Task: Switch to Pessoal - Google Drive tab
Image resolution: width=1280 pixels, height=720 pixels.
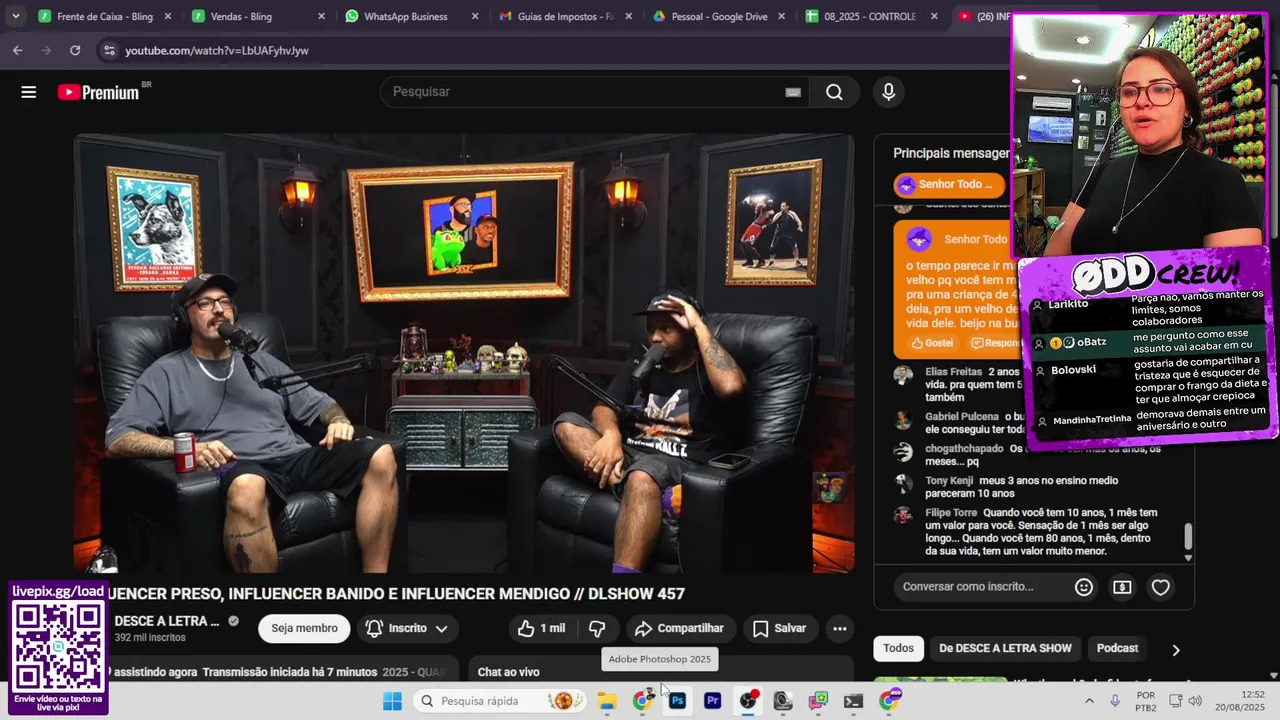Action: click(718, 16)
